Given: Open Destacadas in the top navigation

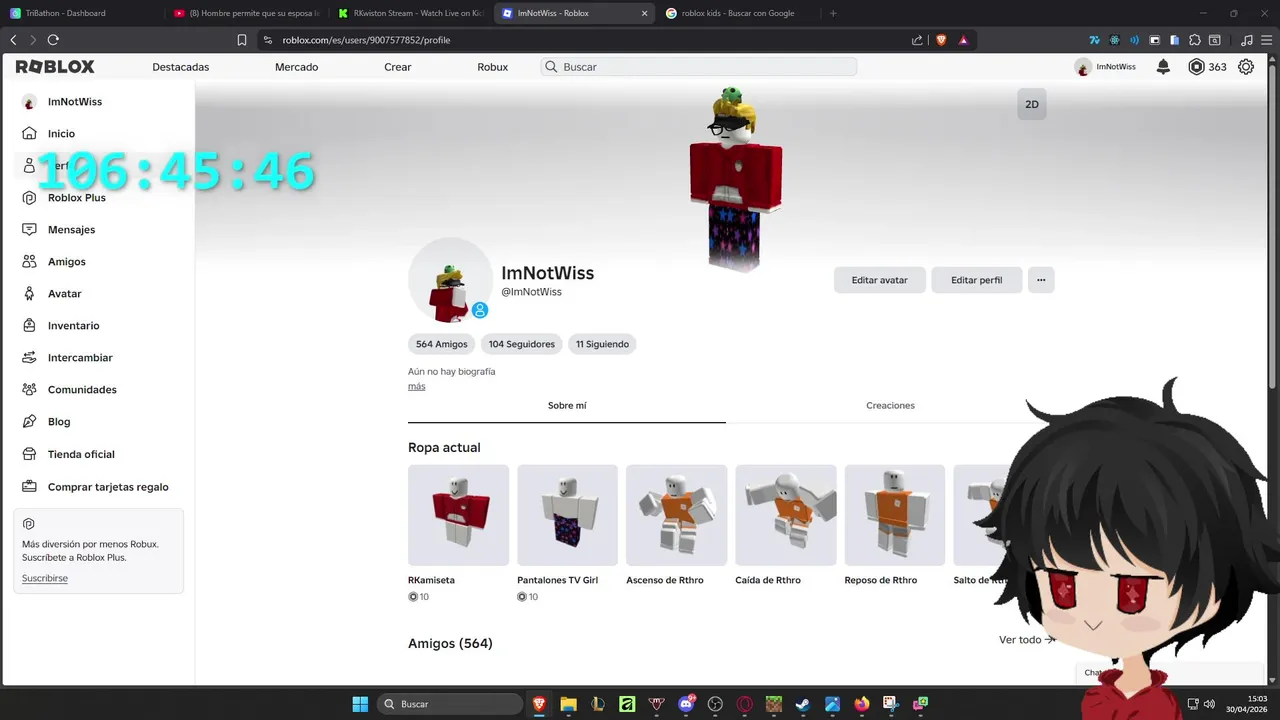Looking at the screenshot, I should (x=181, y=67).
